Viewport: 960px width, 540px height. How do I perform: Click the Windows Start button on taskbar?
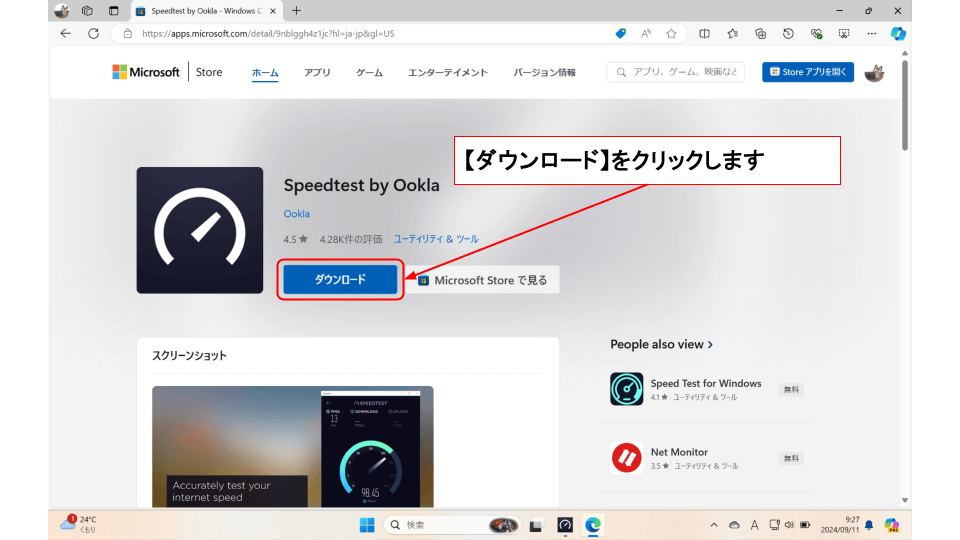[x=366, y=525]
